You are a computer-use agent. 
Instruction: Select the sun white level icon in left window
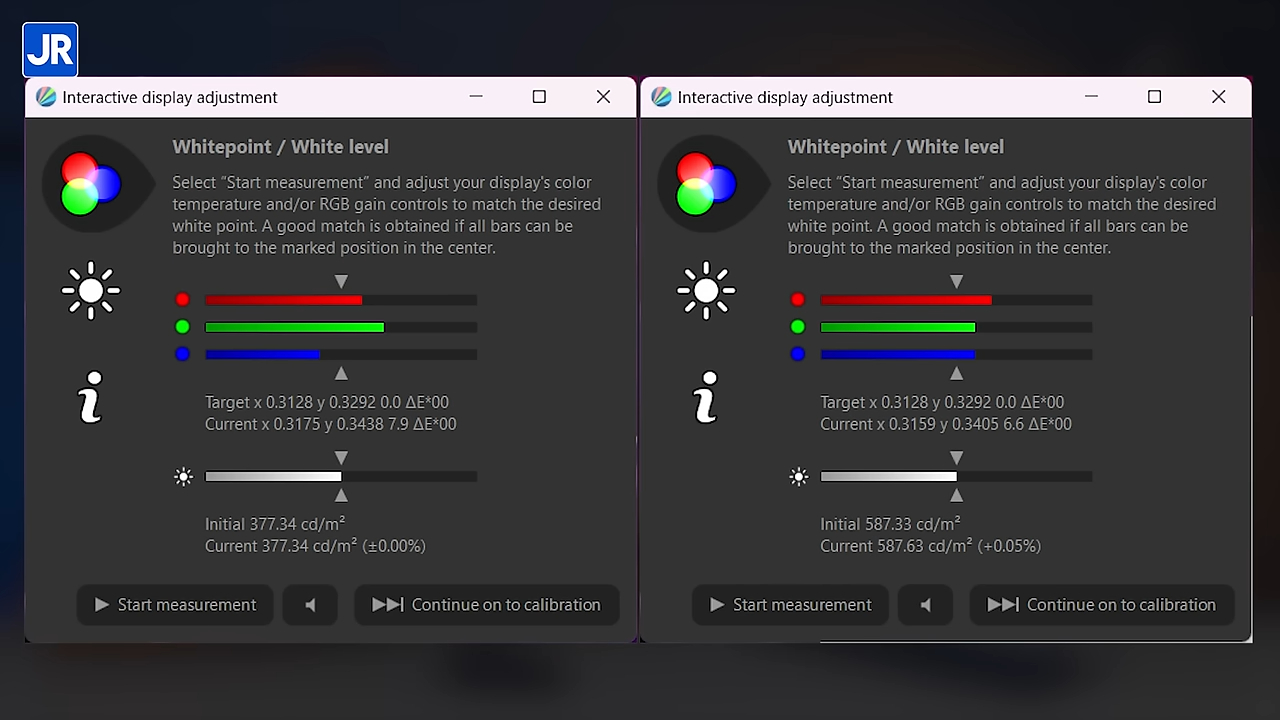point(91,291)
